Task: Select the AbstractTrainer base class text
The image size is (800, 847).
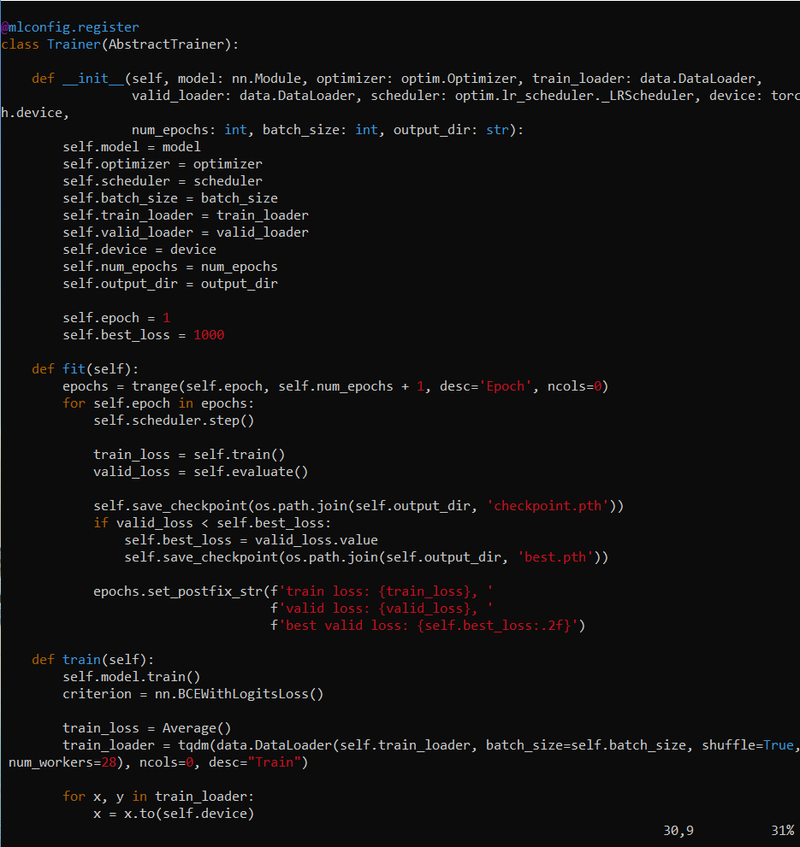Action: pyautogui.click(x=163, y=44)
